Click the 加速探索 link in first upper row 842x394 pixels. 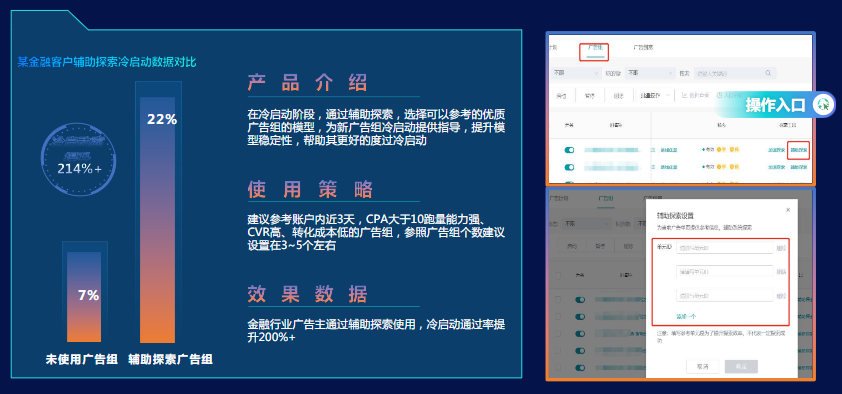click(x=776, y=150)
